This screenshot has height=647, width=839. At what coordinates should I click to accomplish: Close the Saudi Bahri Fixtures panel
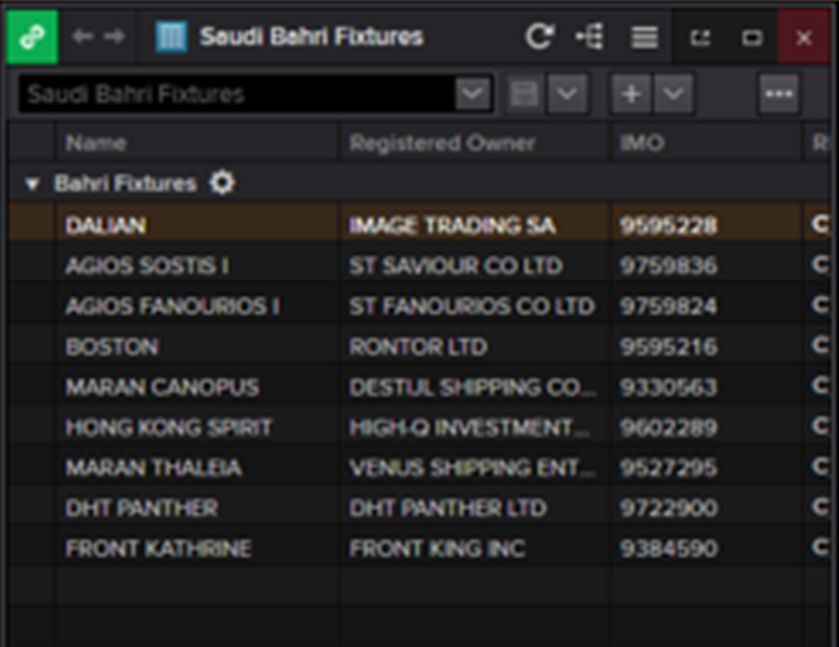[804, 38]
